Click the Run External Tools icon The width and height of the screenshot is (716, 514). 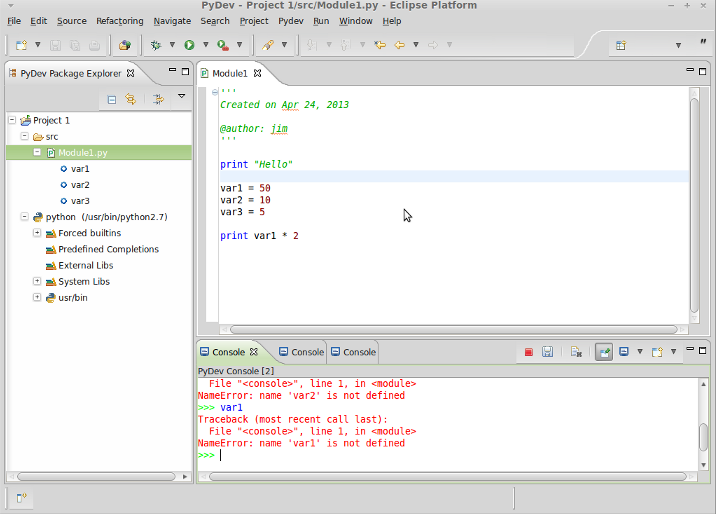[223, 45]
